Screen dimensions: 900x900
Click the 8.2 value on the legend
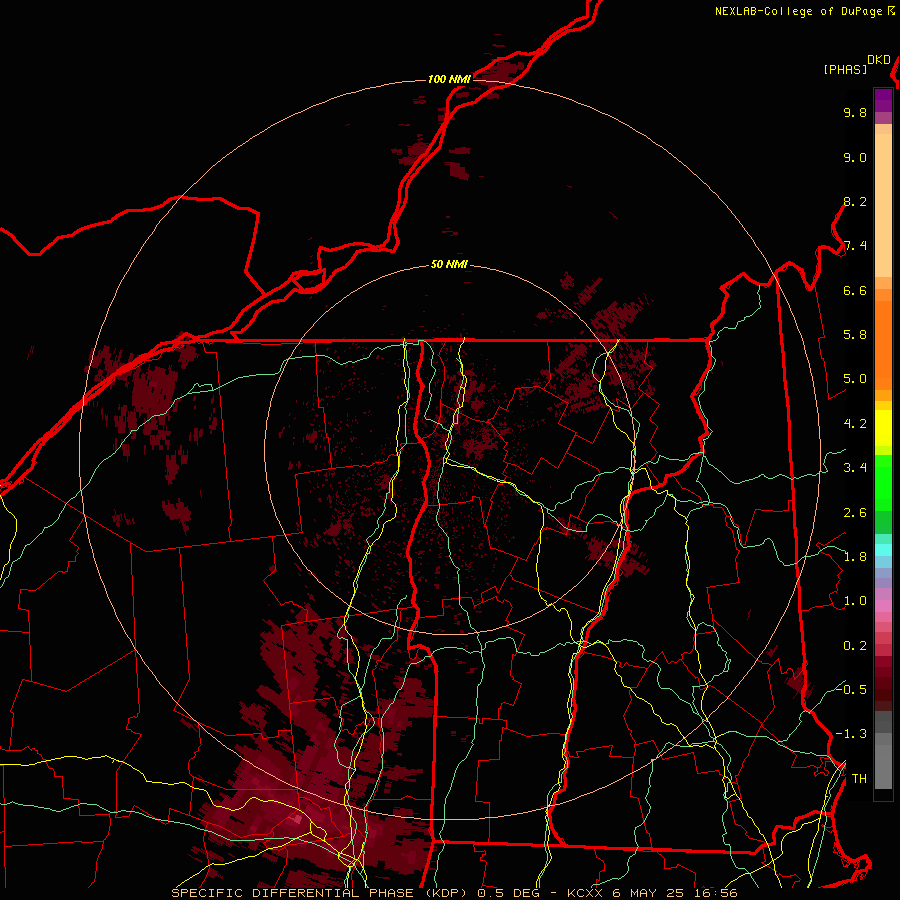pos(855,202)
